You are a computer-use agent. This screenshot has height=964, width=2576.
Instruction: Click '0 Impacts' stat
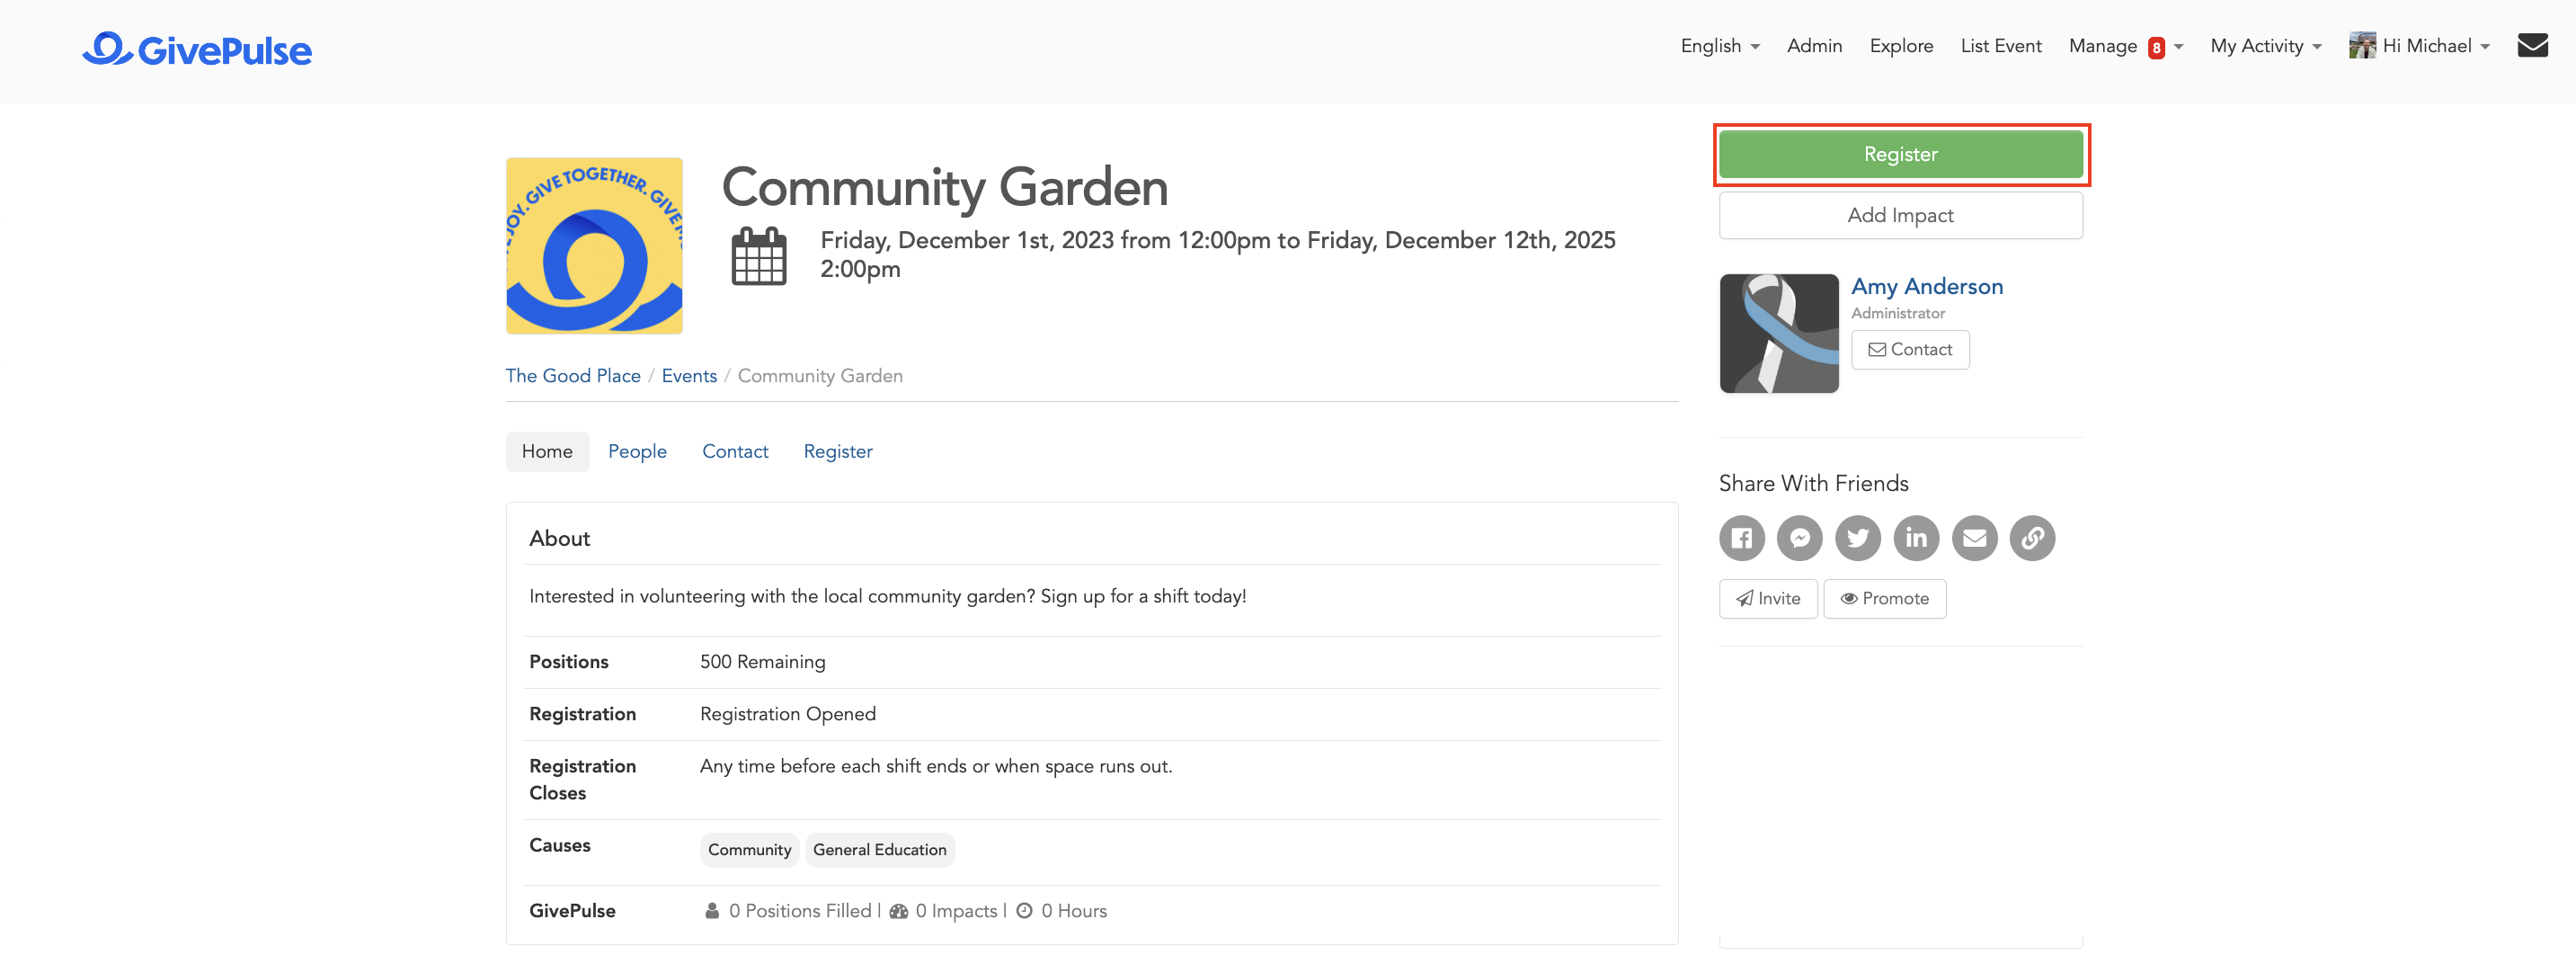(955, 911)
